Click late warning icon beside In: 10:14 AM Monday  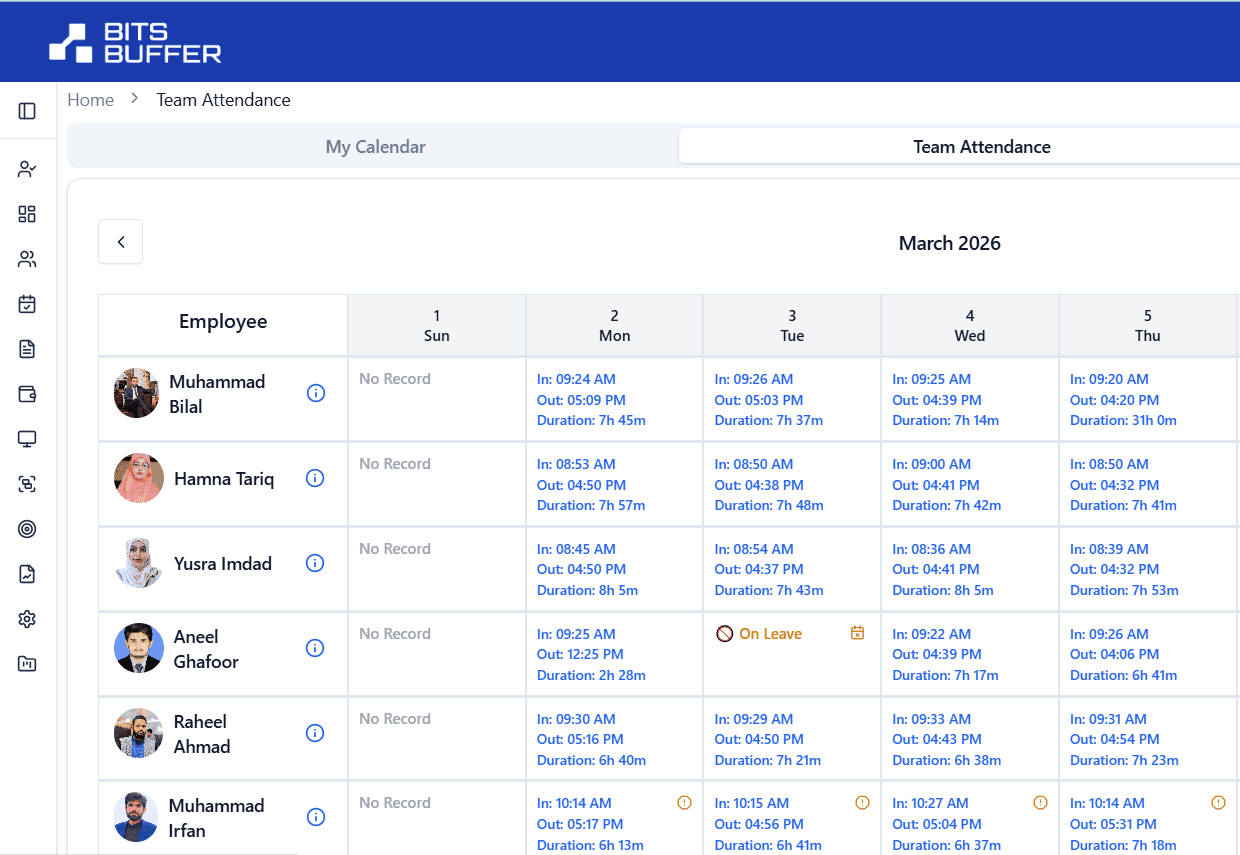pyautogui.click(x=684, y=802)
